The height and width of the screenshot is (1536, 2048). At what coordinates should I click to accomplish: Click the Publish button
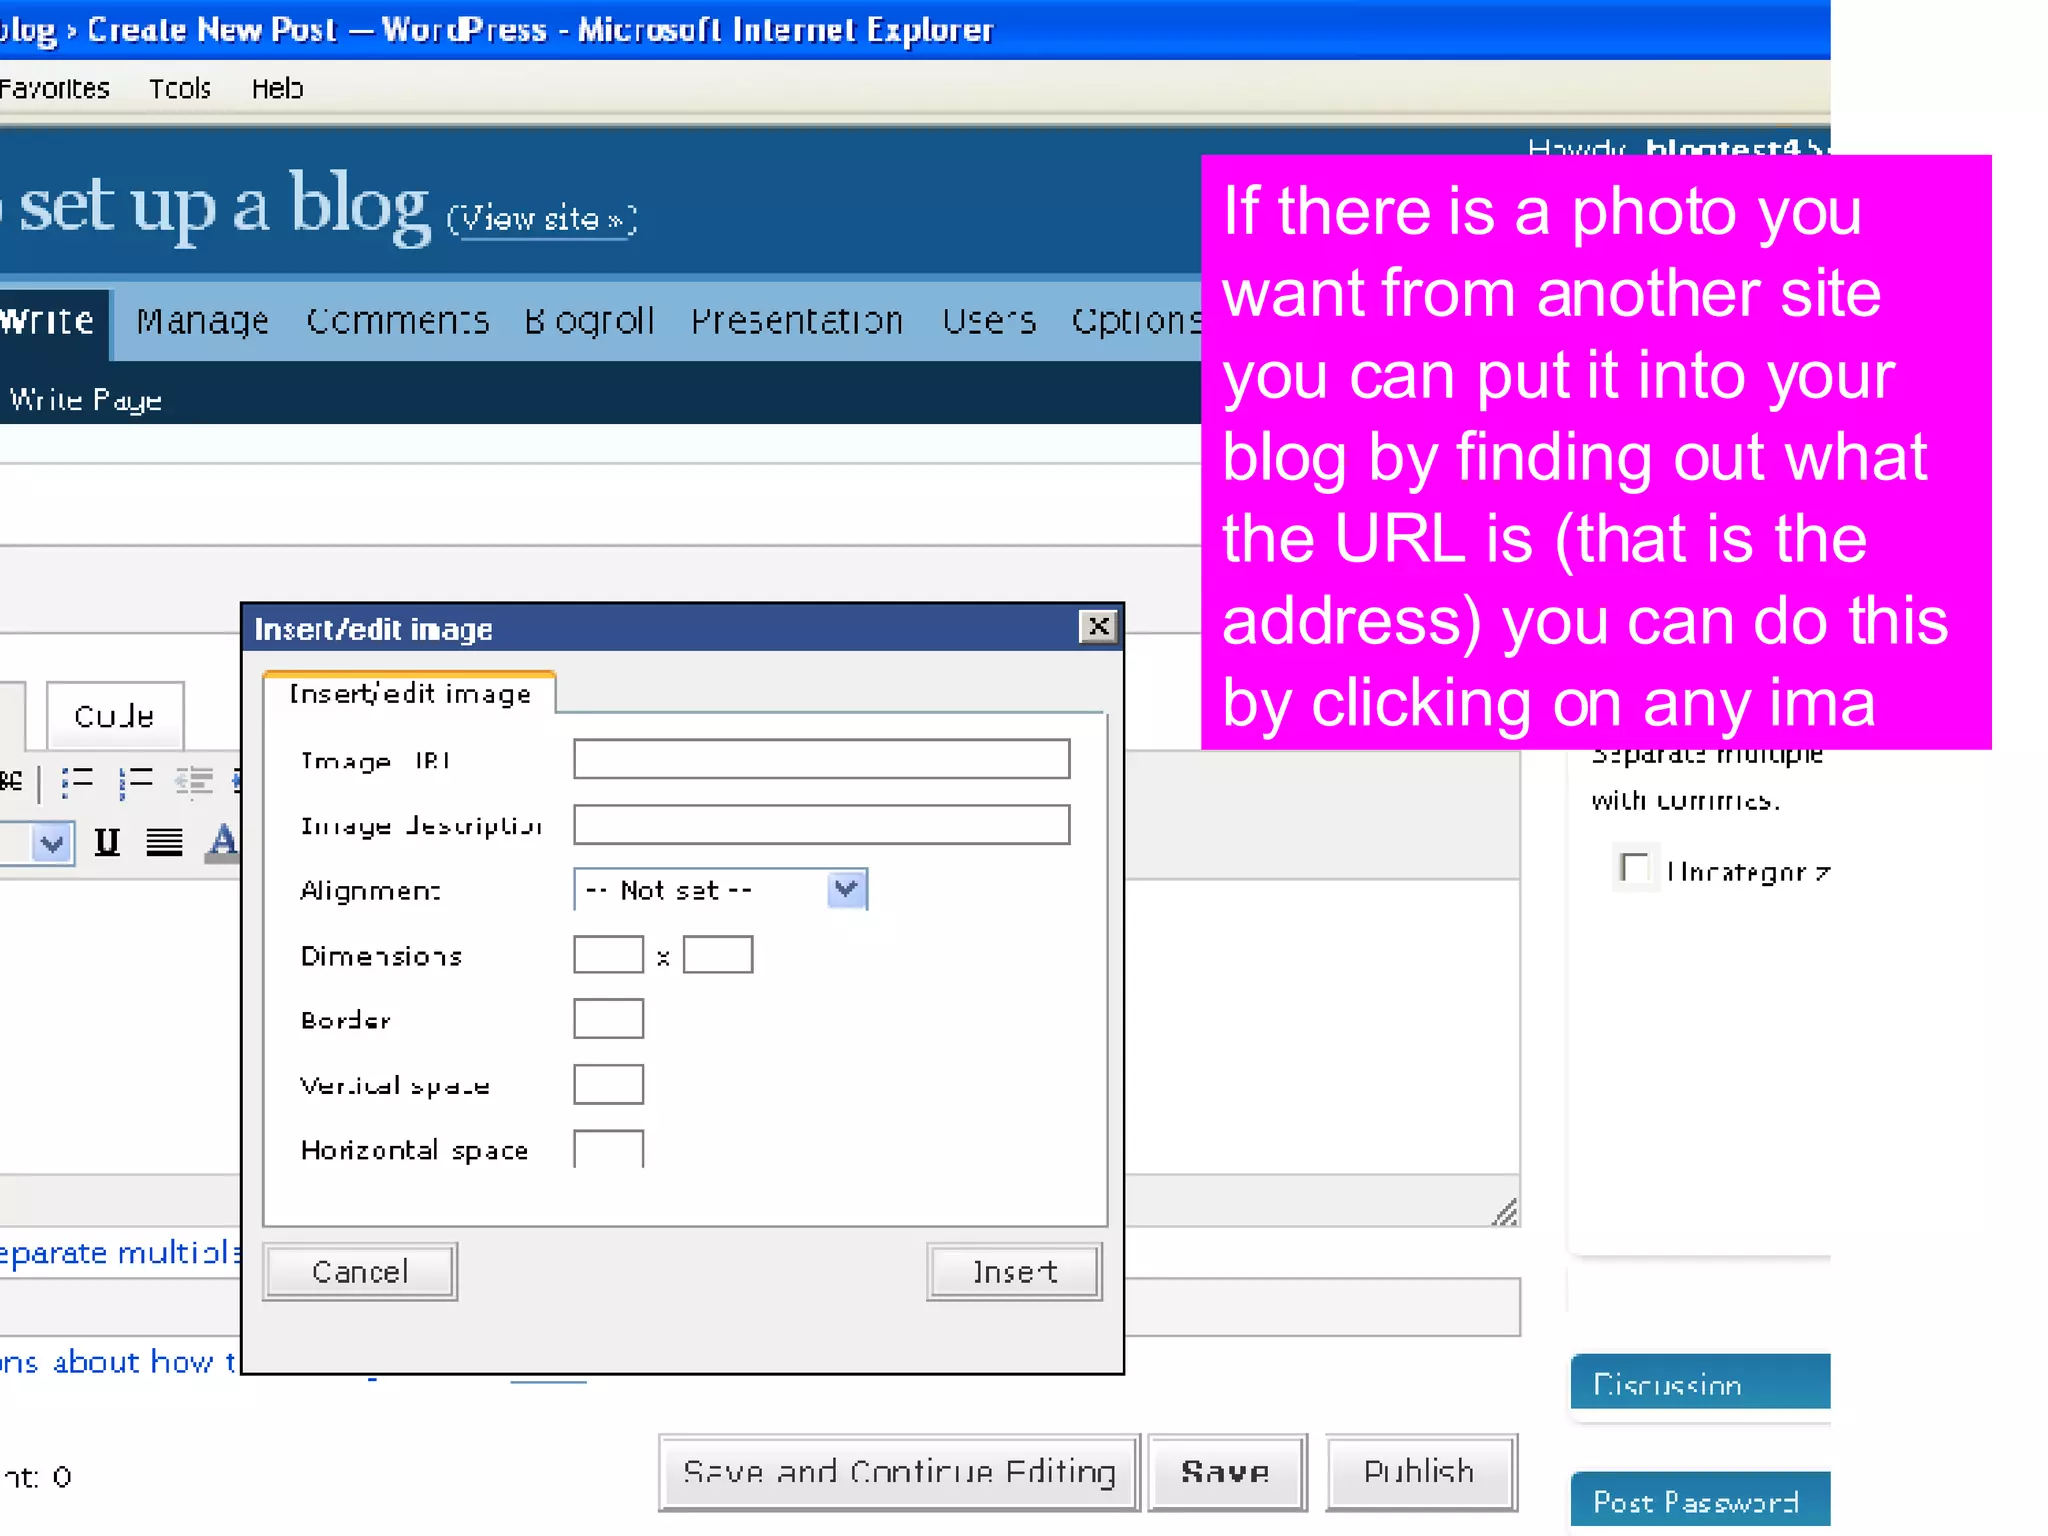point(1420,1472)
